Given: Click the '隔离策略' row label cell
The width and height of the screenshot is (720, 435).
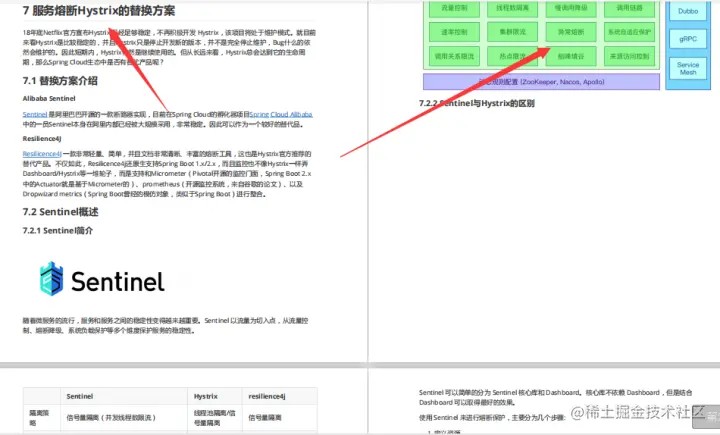Looking at the screenshot, I should pyautogui.click(x=42, y=418).
